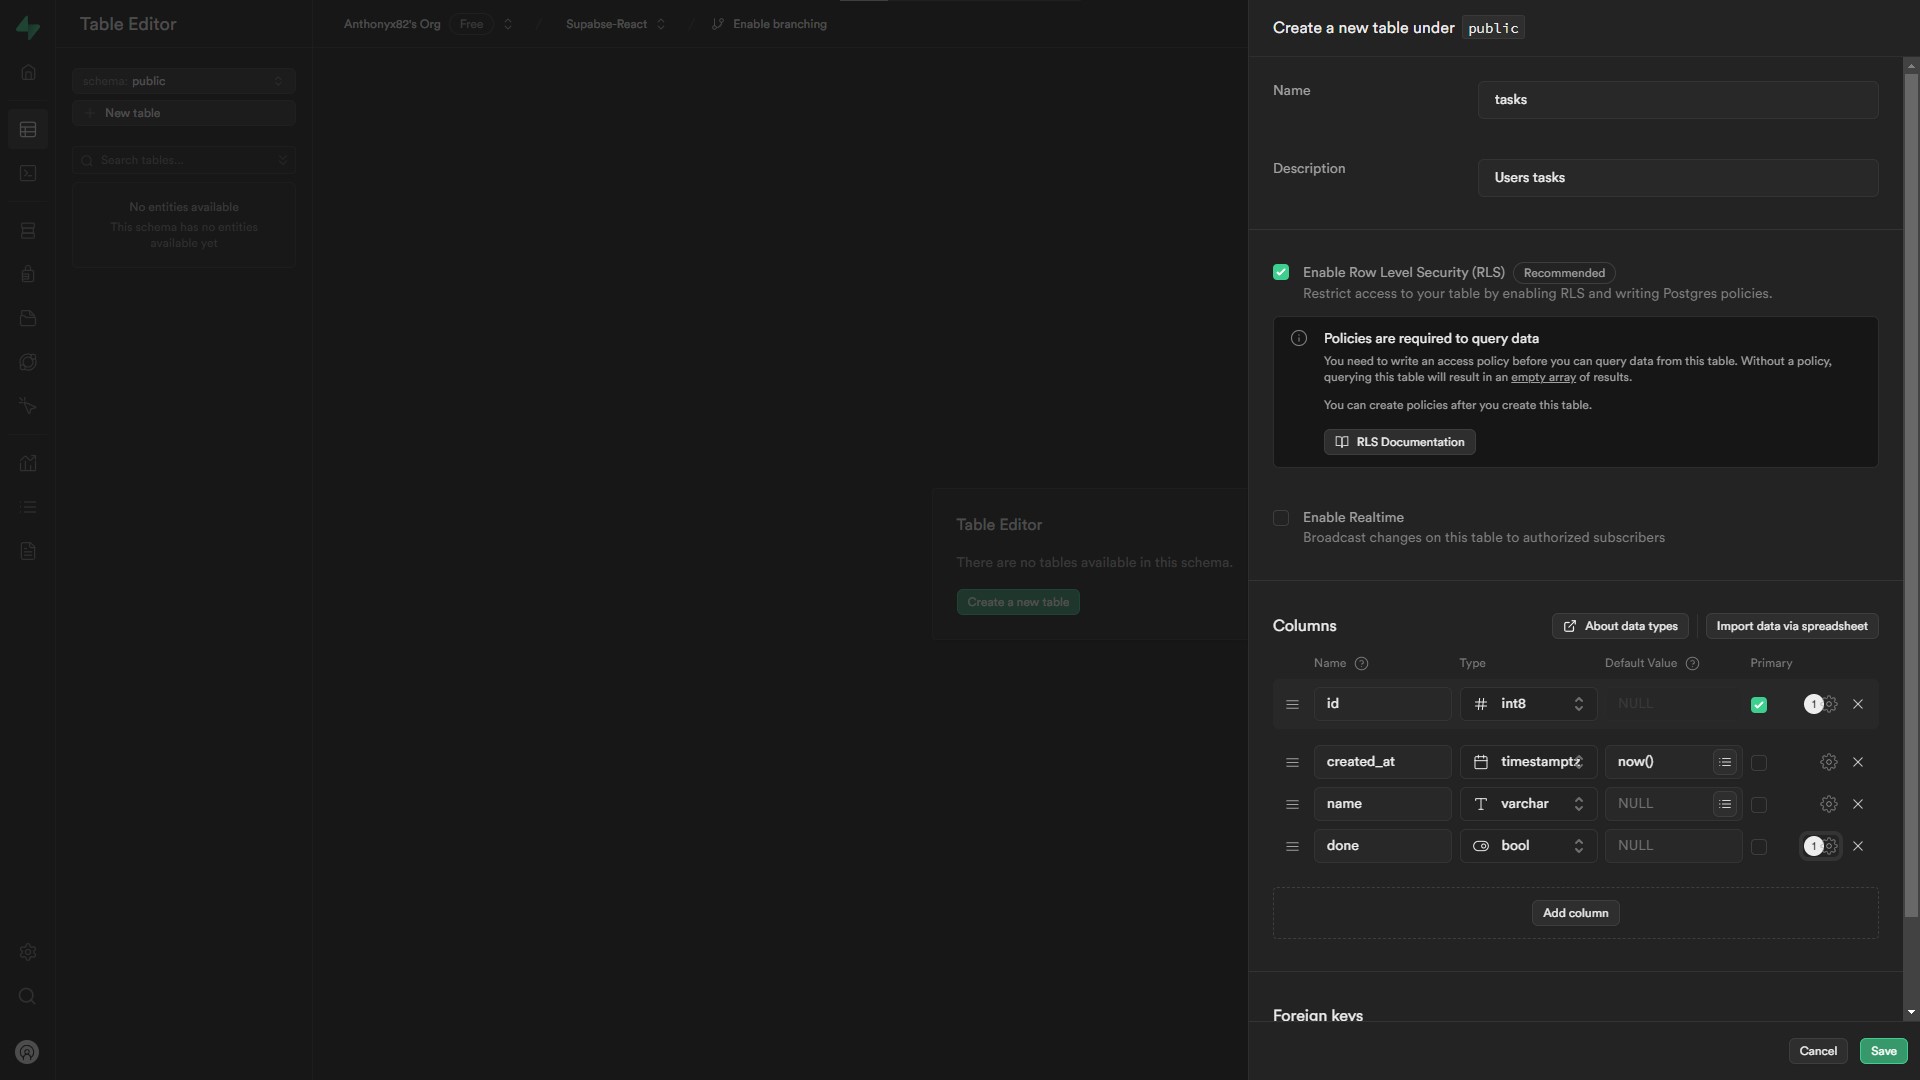Click the table Description input field
This screenshot has height=1080, width=1920.
(1677, 178)
